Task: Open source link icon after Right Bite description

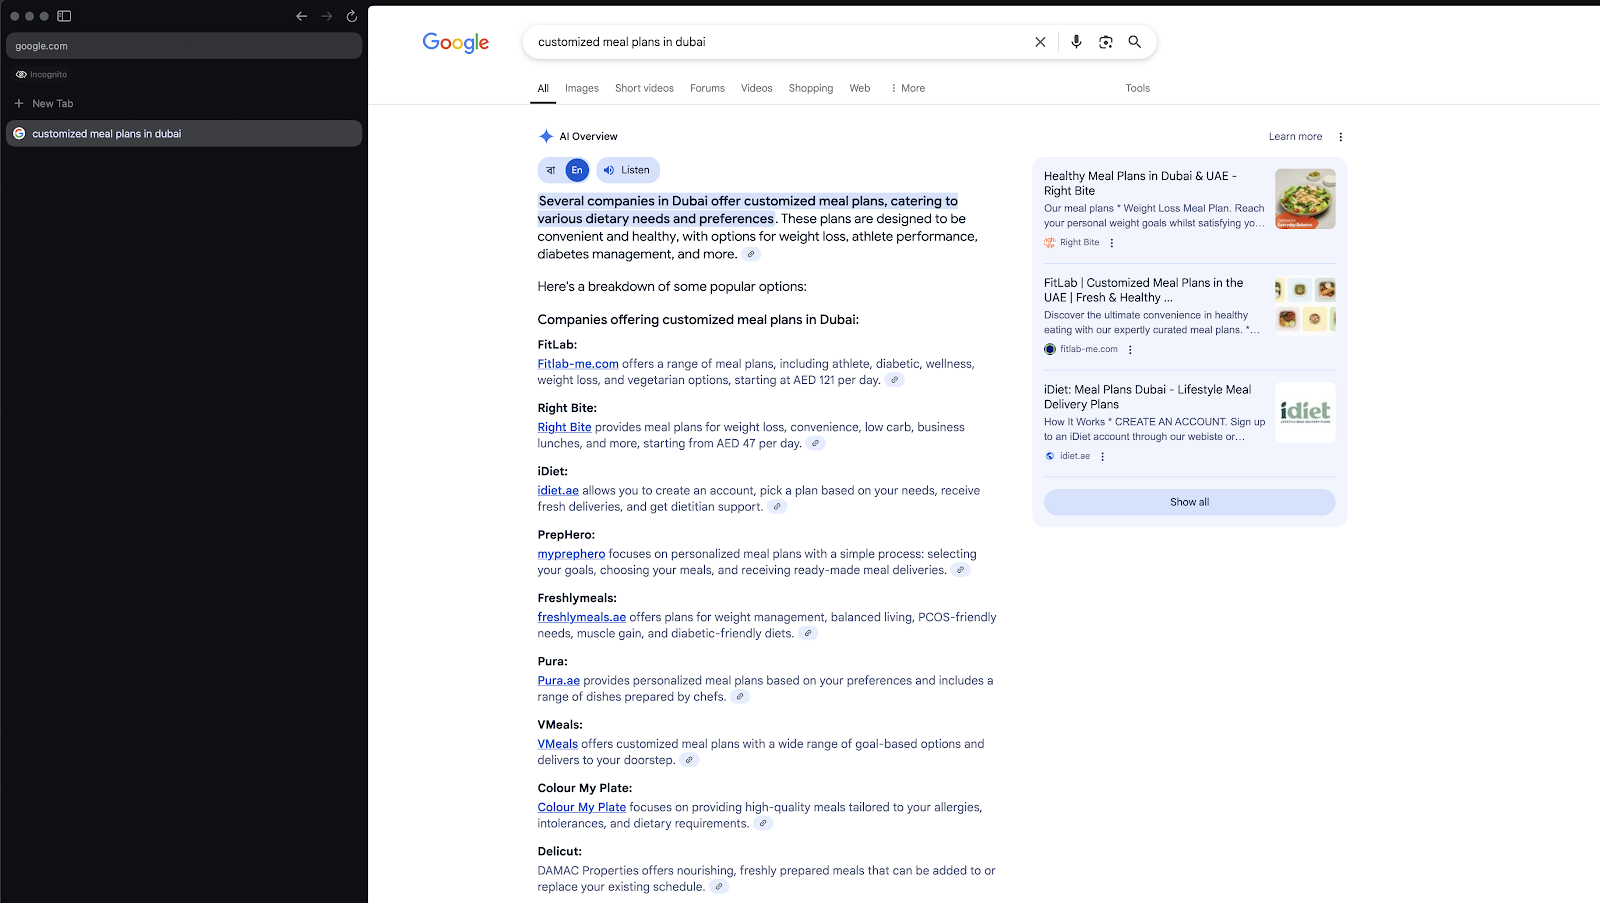Action: (815, 443)
